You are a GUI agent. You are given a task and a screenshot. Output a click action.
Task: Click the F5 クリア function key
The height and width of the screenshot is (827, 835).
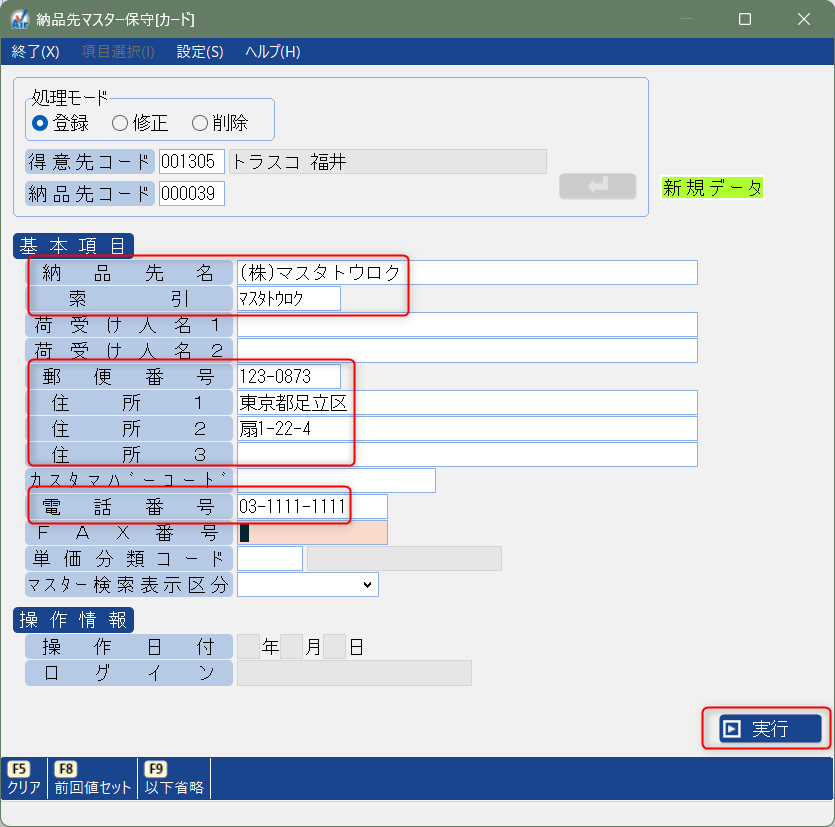24,779
